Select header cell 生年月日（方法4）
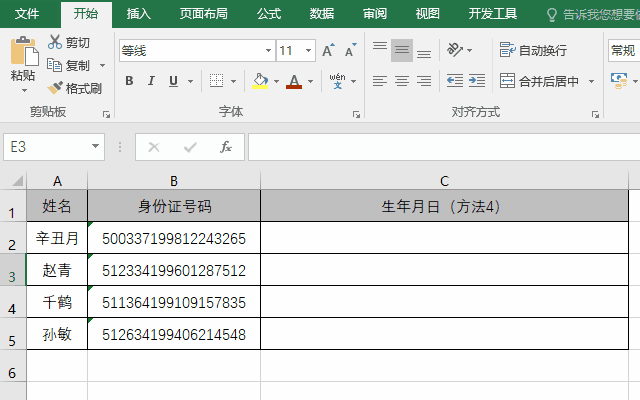Screen dimensions: 640x400 coord(444,206)
